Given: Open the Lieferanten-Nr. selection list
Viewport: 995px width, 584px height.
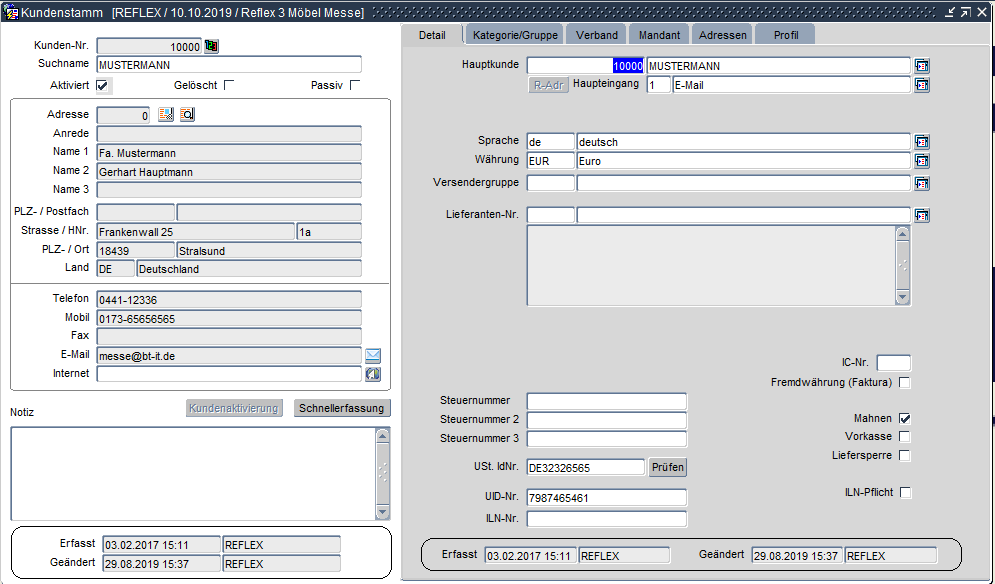Looking at the screenshot, I should (922, 215).
